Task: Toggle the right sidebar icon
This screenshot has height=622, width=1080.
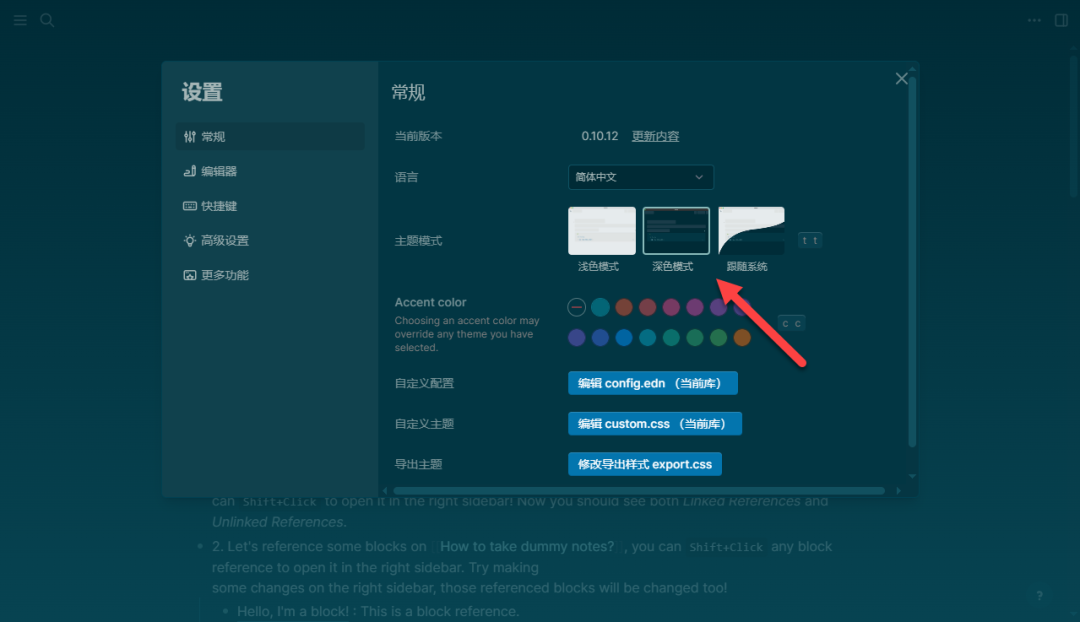Action: (1062, 20)
